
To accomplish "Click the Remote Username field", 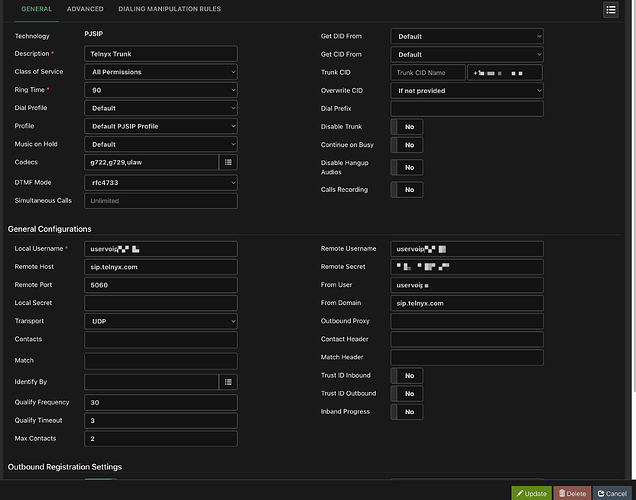I will (x=467, y=249).
